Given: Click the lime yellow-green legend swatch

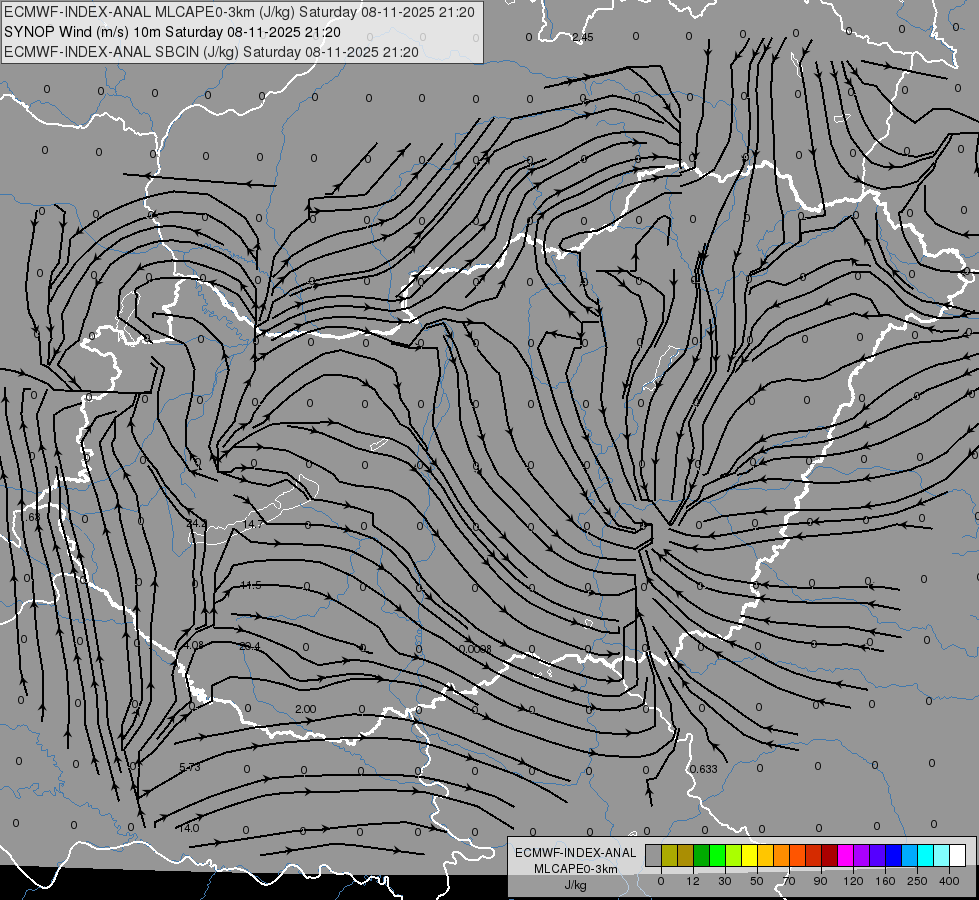Looking at the screenshot, I should pyautogui.click(x=734, y=855).
